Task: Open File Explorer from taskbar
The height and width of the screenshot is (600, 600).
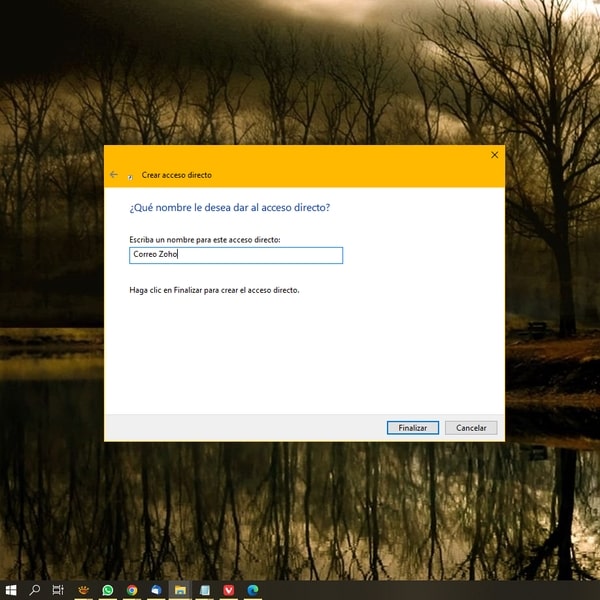Action: click(180, 590)
